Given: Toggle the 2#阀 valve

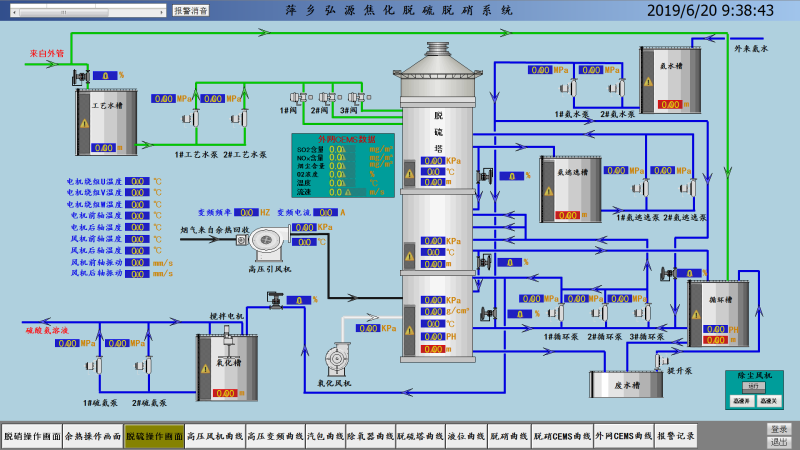Looking at the screenshot, I should pos(324,96).
